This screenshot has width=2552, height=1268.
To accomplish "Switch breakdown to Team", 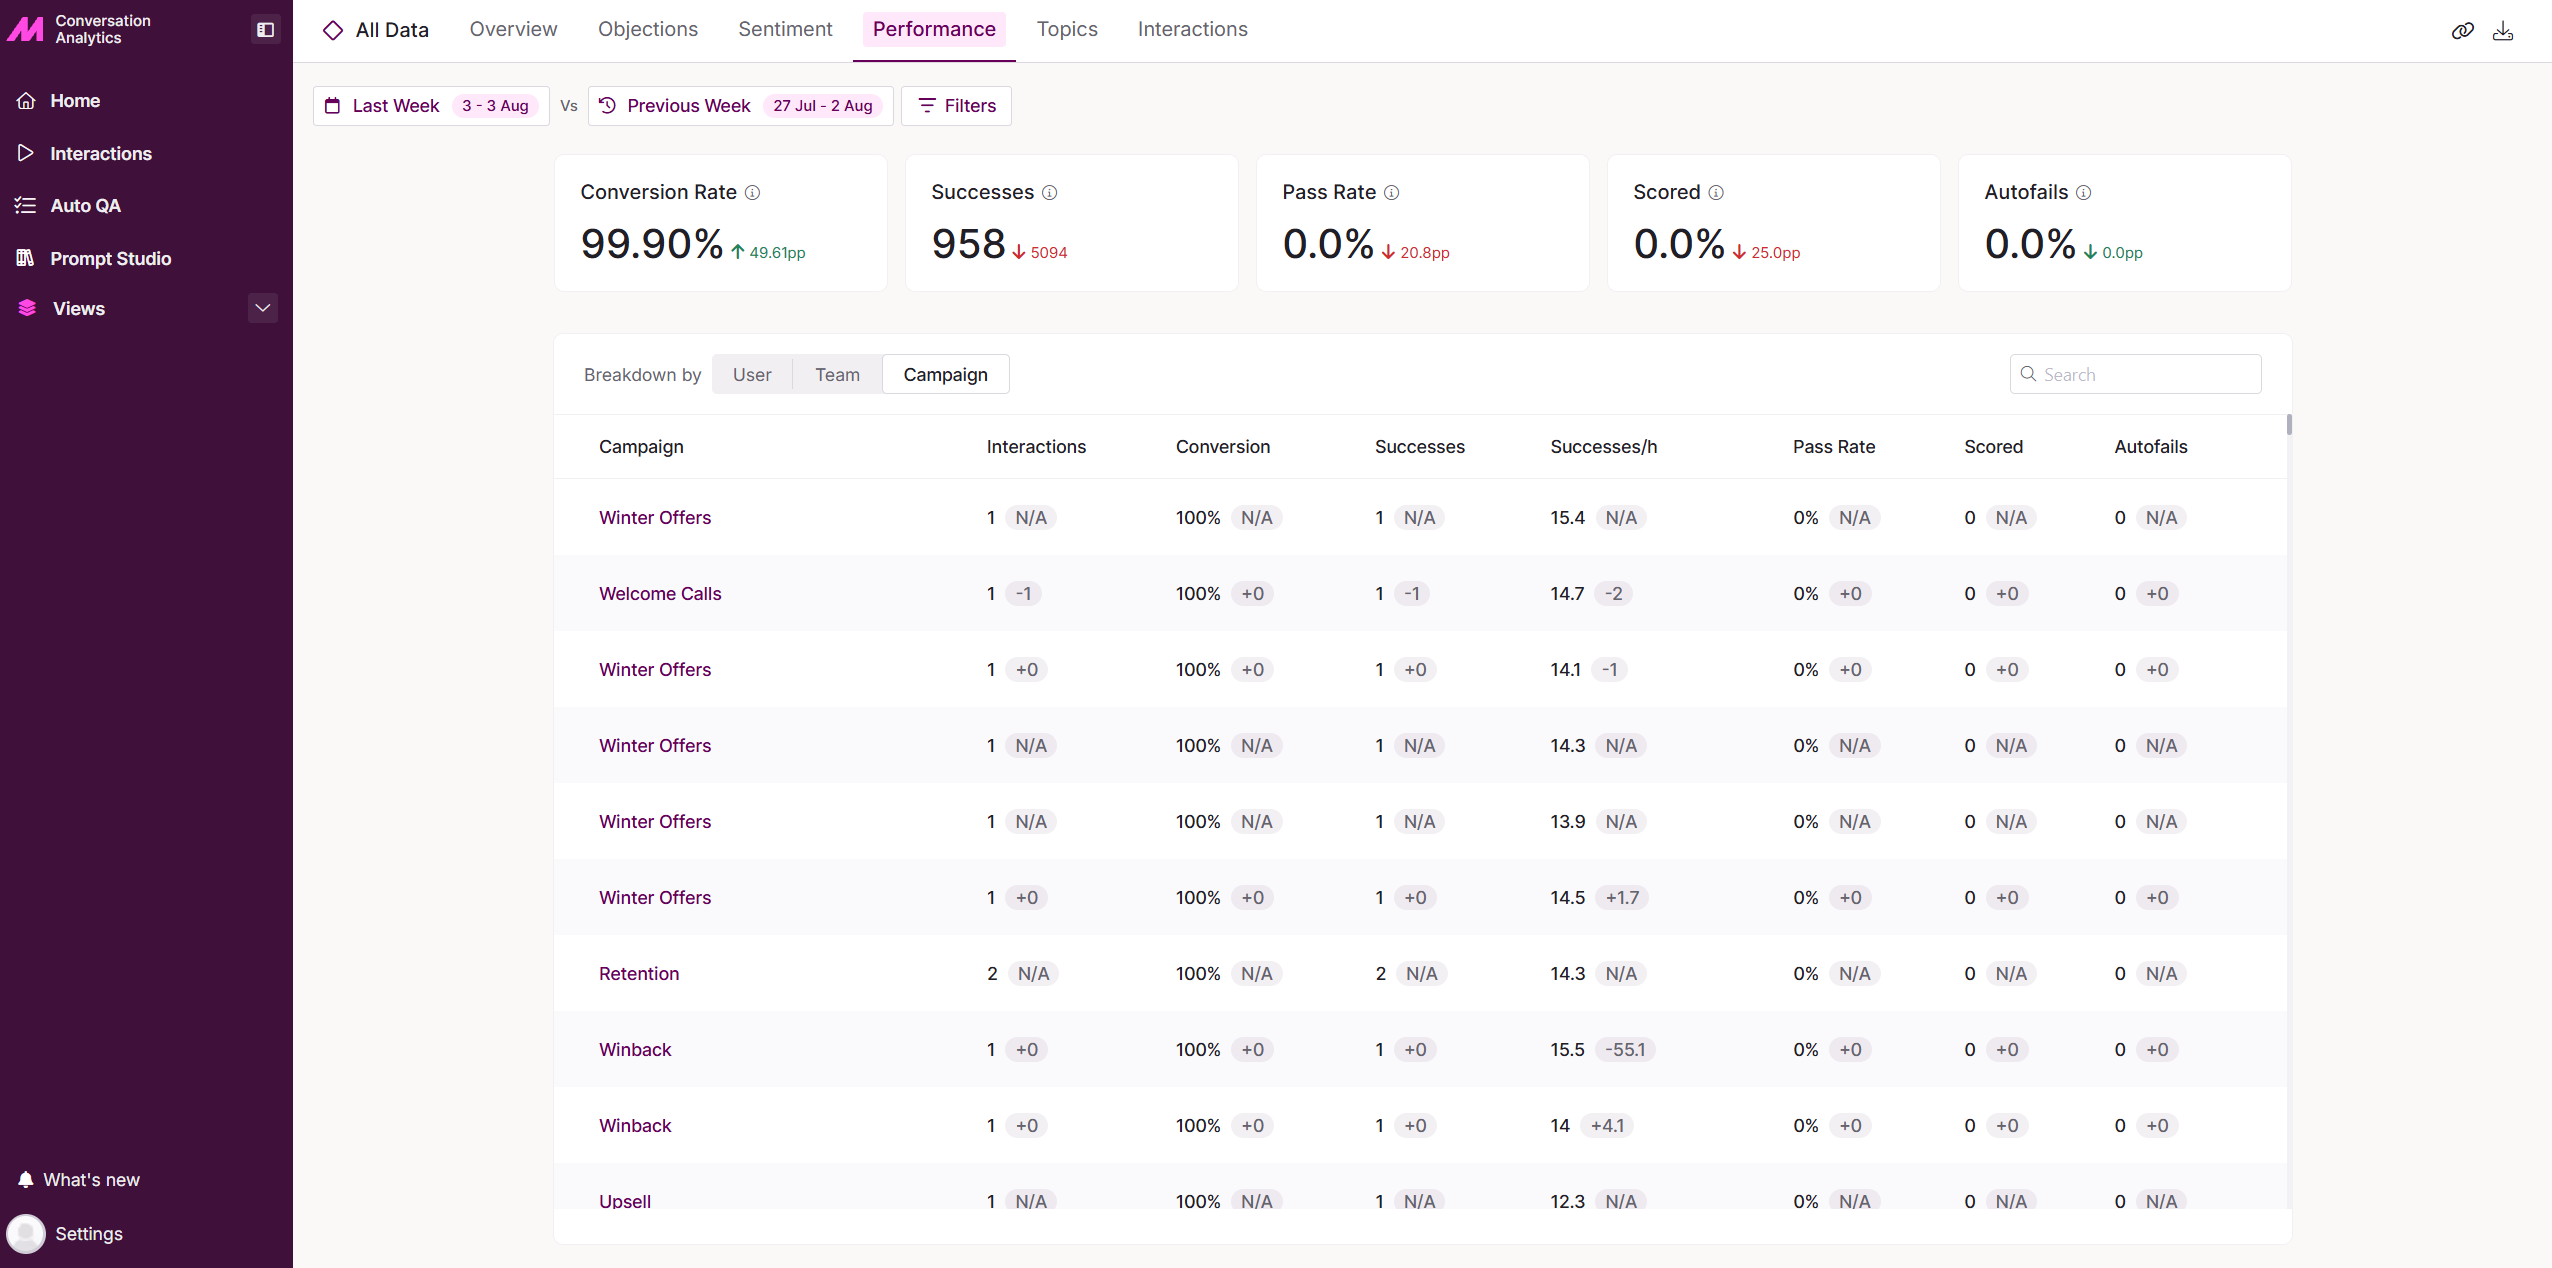I will click(x=837, y=375).
